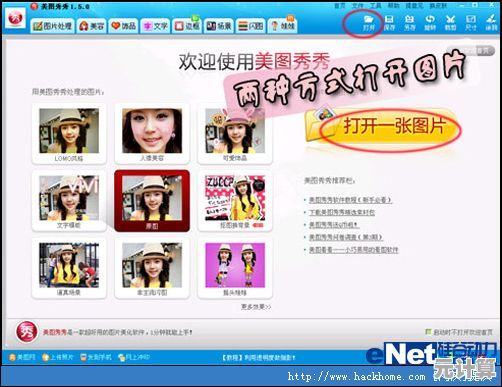Switch to the 美容 beauty tab
The width and height of the screenshot is (502, 387).
(x=92, y=26)
